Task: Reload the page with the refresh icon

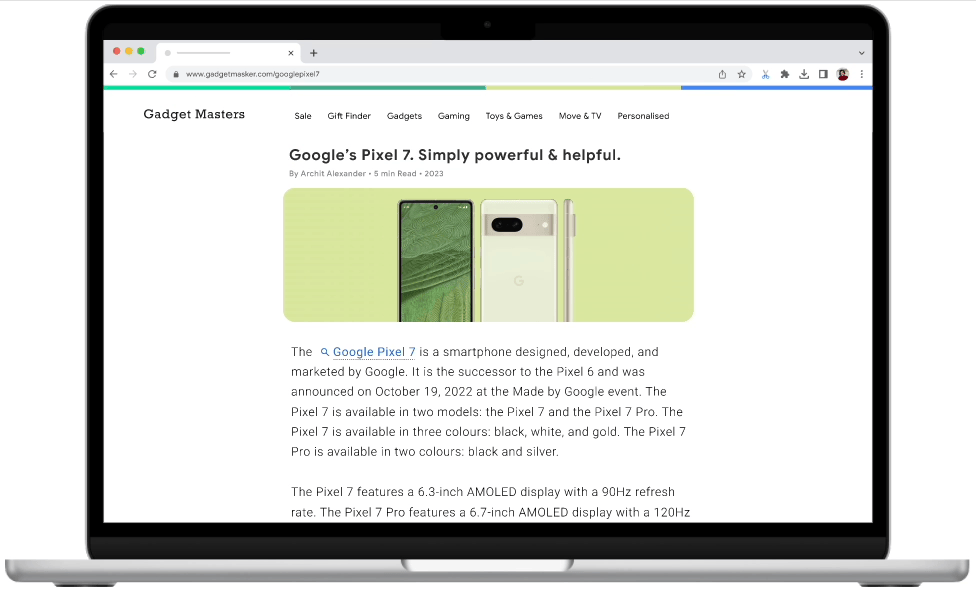Action: click(152, 74)
